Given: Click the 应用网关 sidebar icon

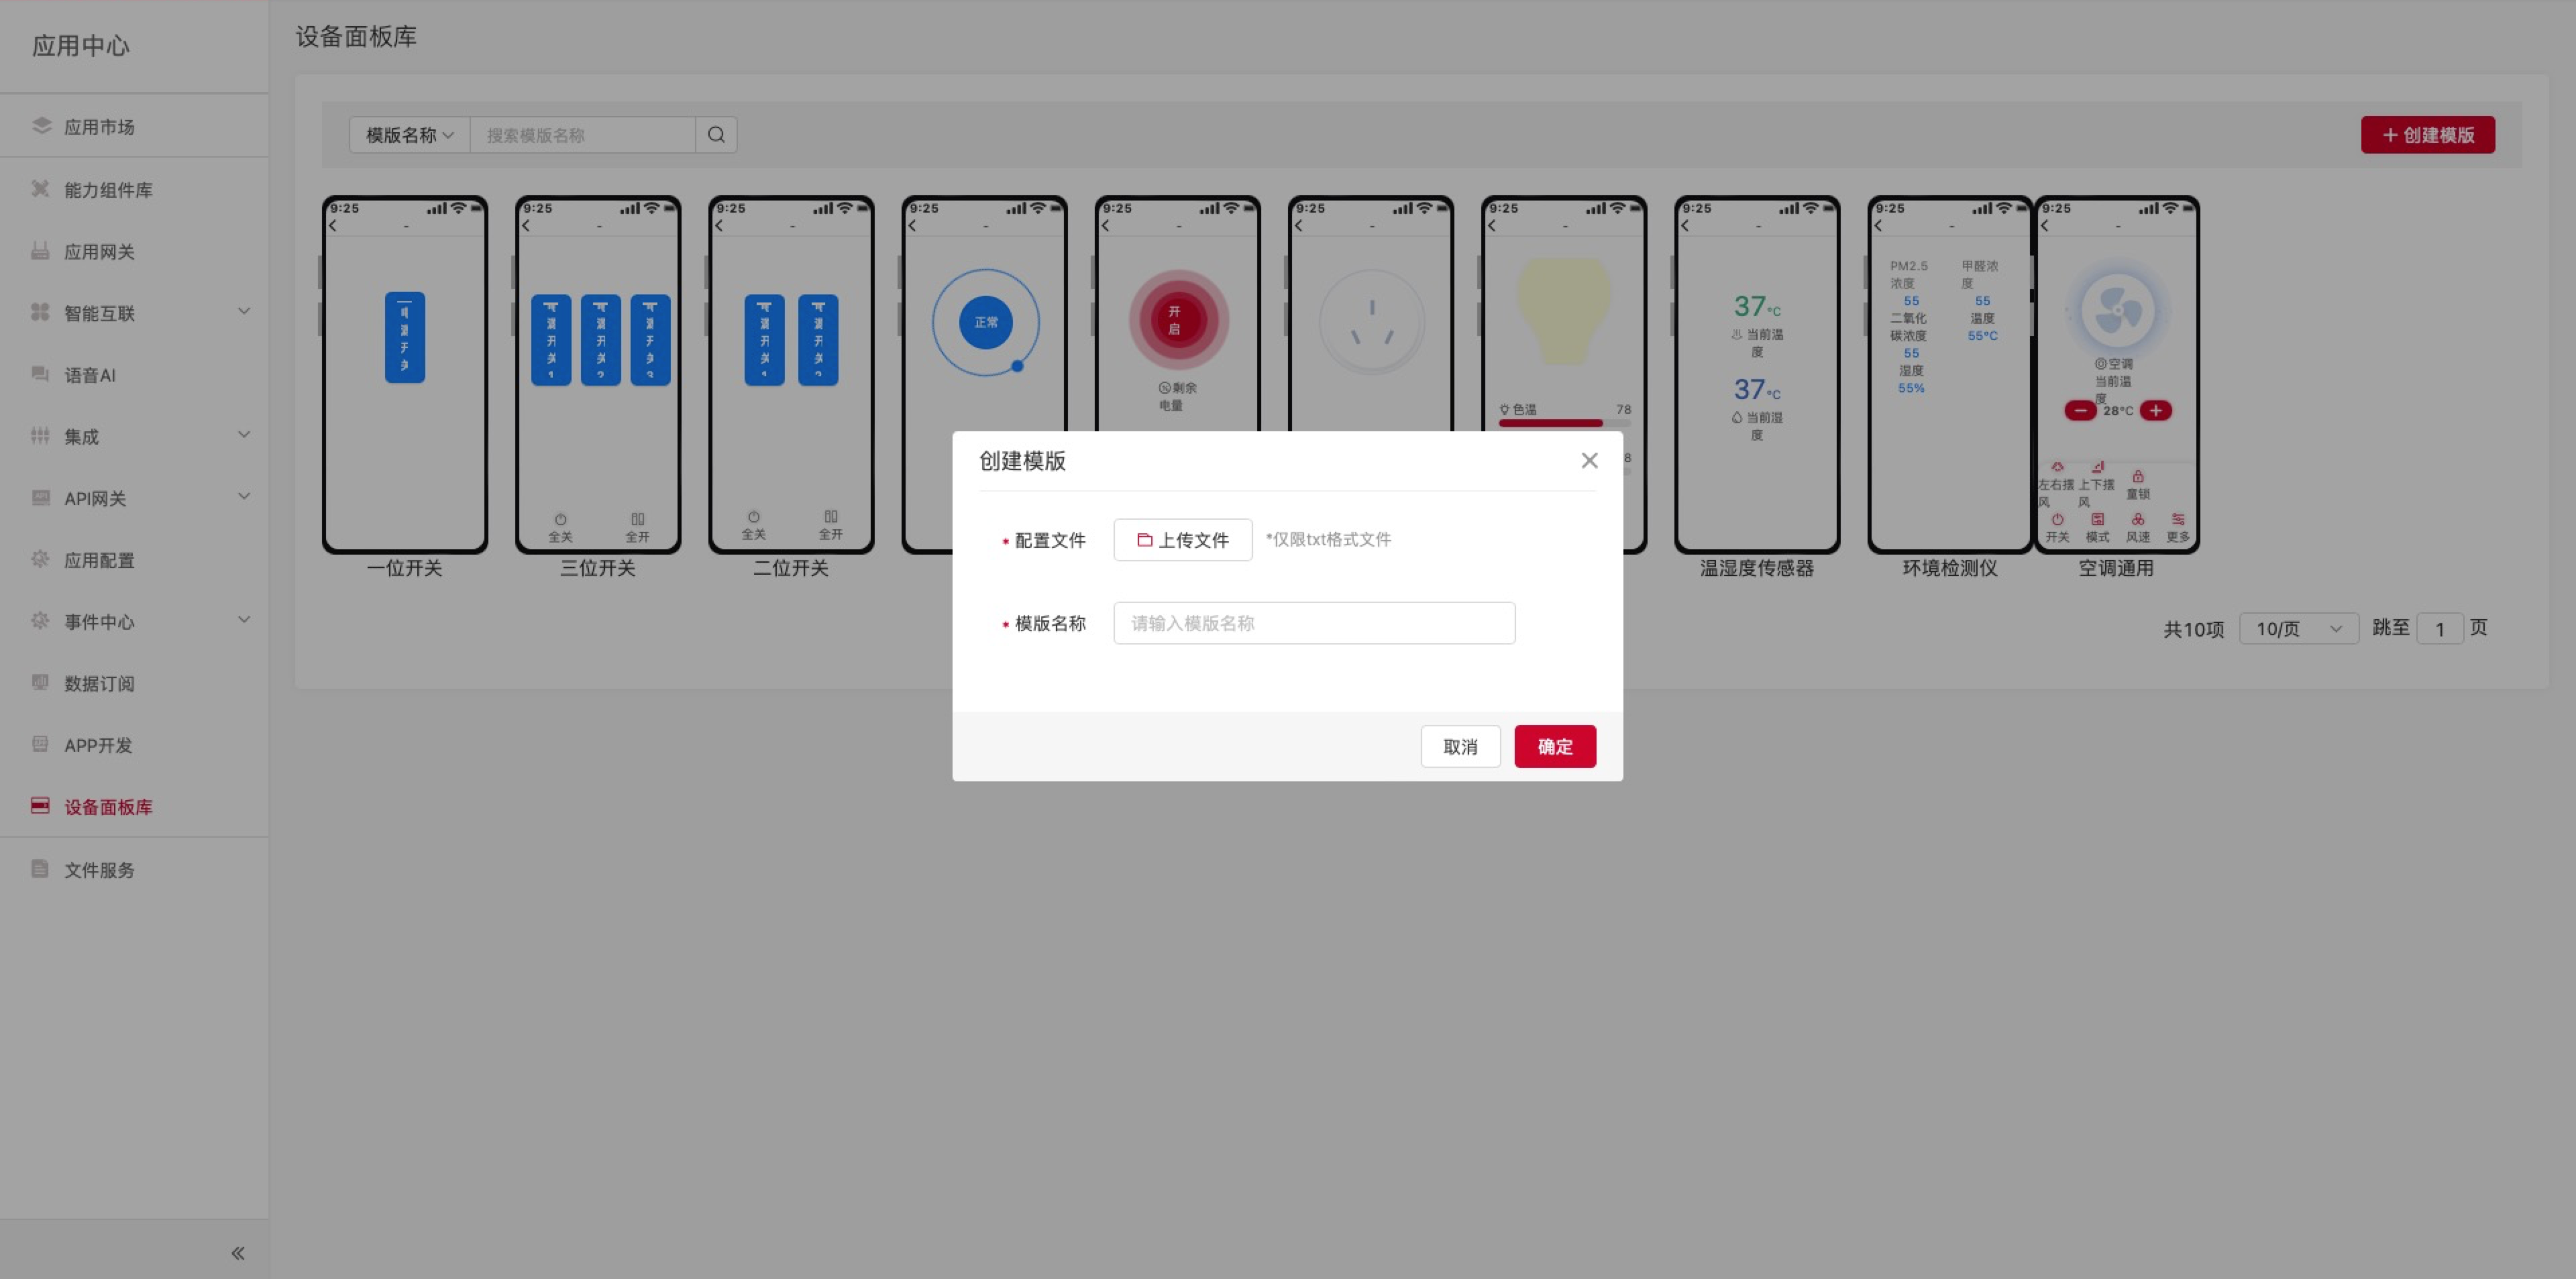Looking at the screenshot, I should coord(41,251).
